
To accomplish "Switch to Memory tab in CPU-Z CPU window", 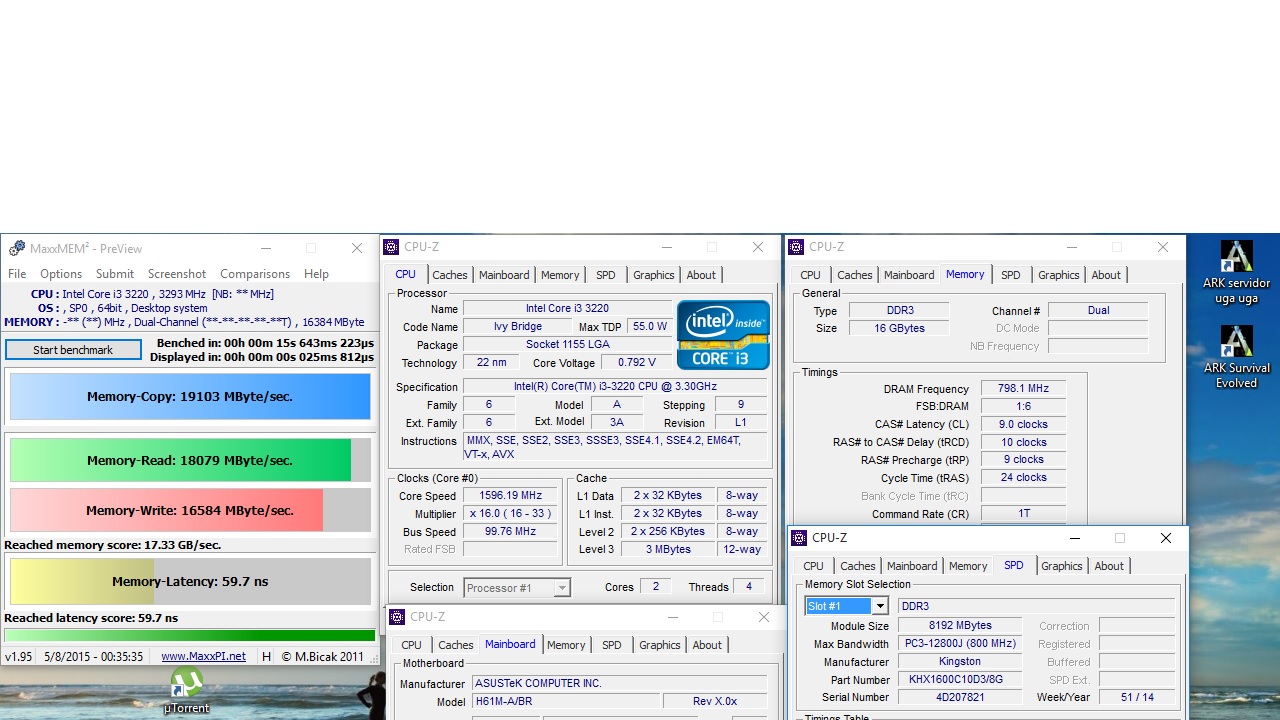I will point(560,275).
